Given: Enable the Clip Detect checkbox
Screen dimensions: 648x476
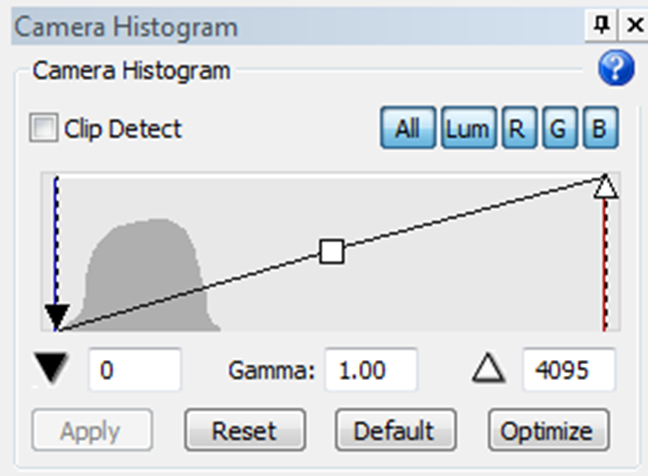Looking at the screenshot, I should [44, 129].
